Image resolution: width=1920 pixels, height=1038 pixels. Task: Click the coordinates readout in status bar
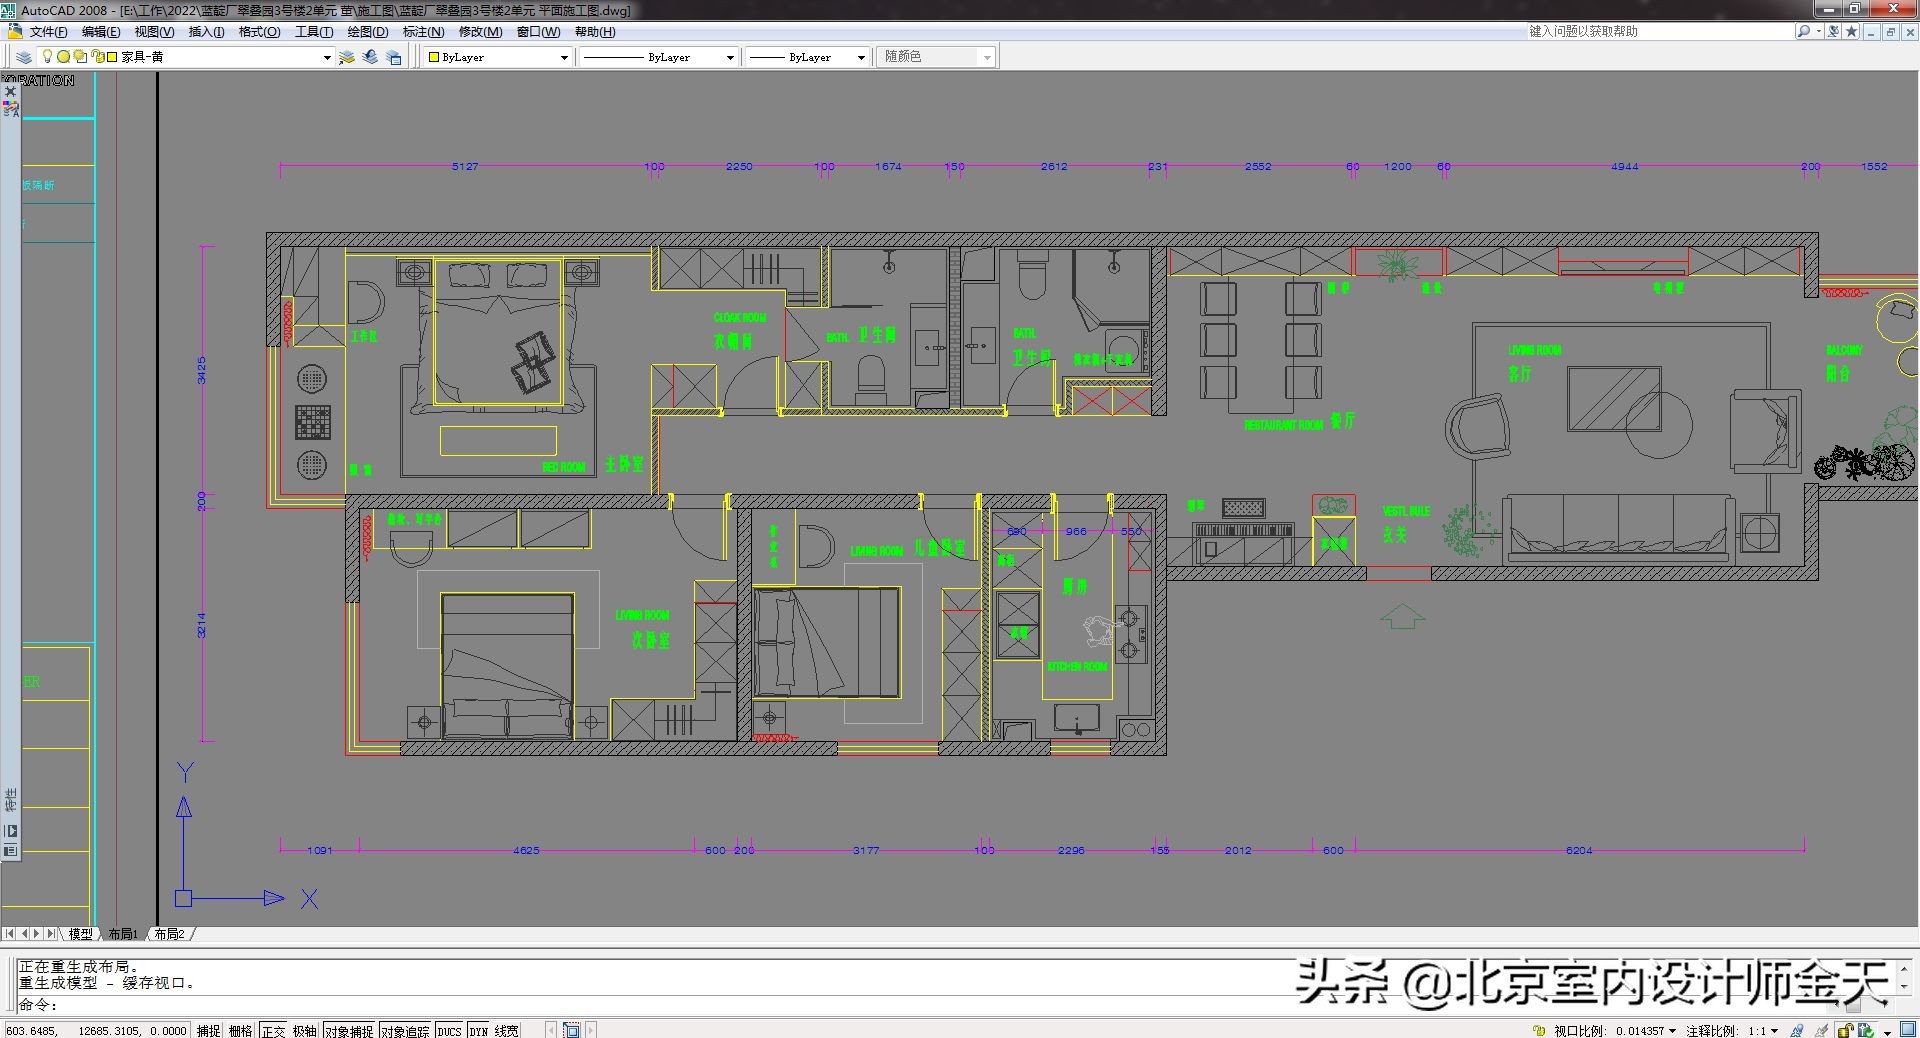96,1030
